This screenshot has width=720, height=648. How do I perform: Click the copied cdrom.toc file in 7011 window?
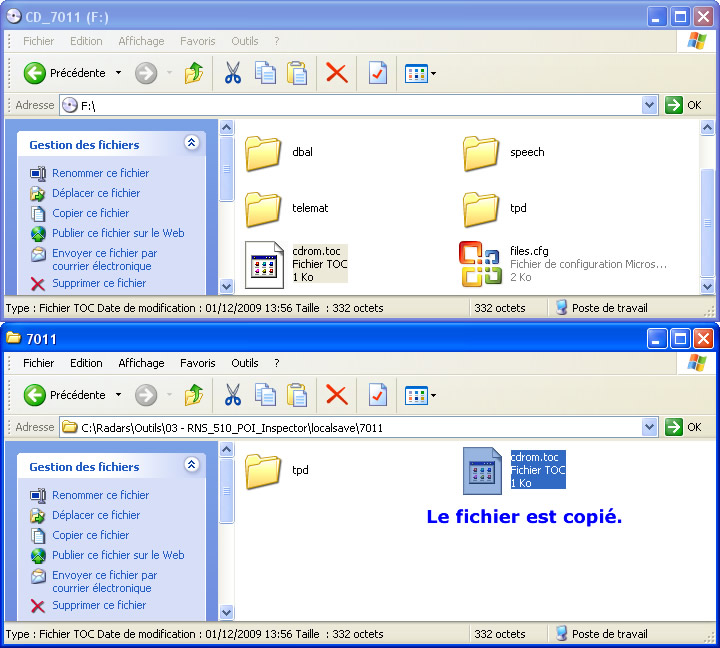482,470
